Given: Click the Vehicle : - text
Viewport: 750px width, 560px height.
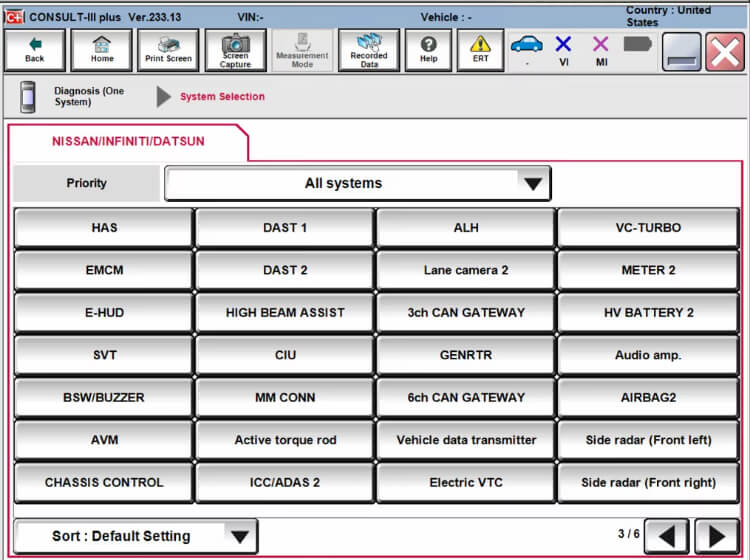Looking at the screenshot, I should pos(446,17).
